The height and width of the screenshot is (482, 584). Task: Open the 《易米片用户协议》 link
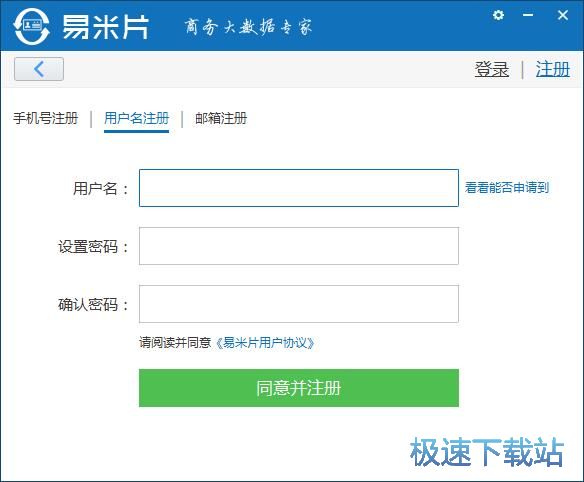[x=265, y=343]
